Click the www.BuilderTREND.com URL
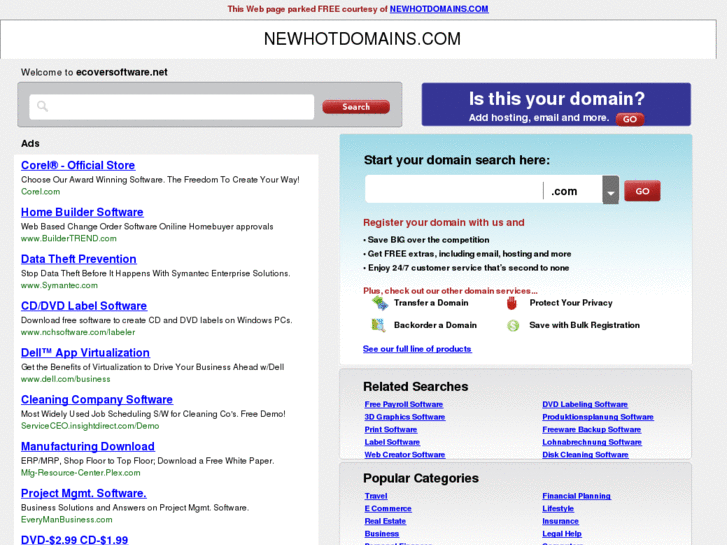This screenshot has width=727, height=545. pyautogui.click(x=69, y=238)
